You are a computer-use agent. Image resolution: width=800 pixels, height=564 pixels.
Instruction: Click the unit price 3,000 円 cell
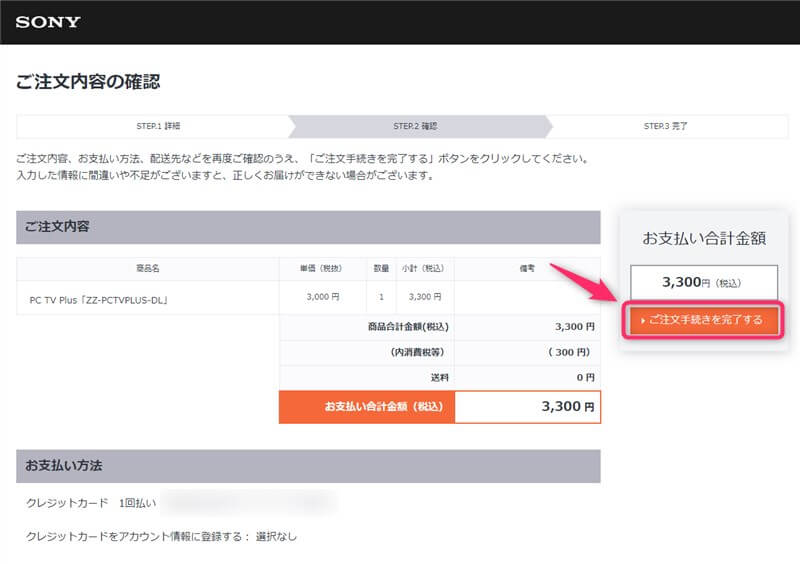(322, 297)
